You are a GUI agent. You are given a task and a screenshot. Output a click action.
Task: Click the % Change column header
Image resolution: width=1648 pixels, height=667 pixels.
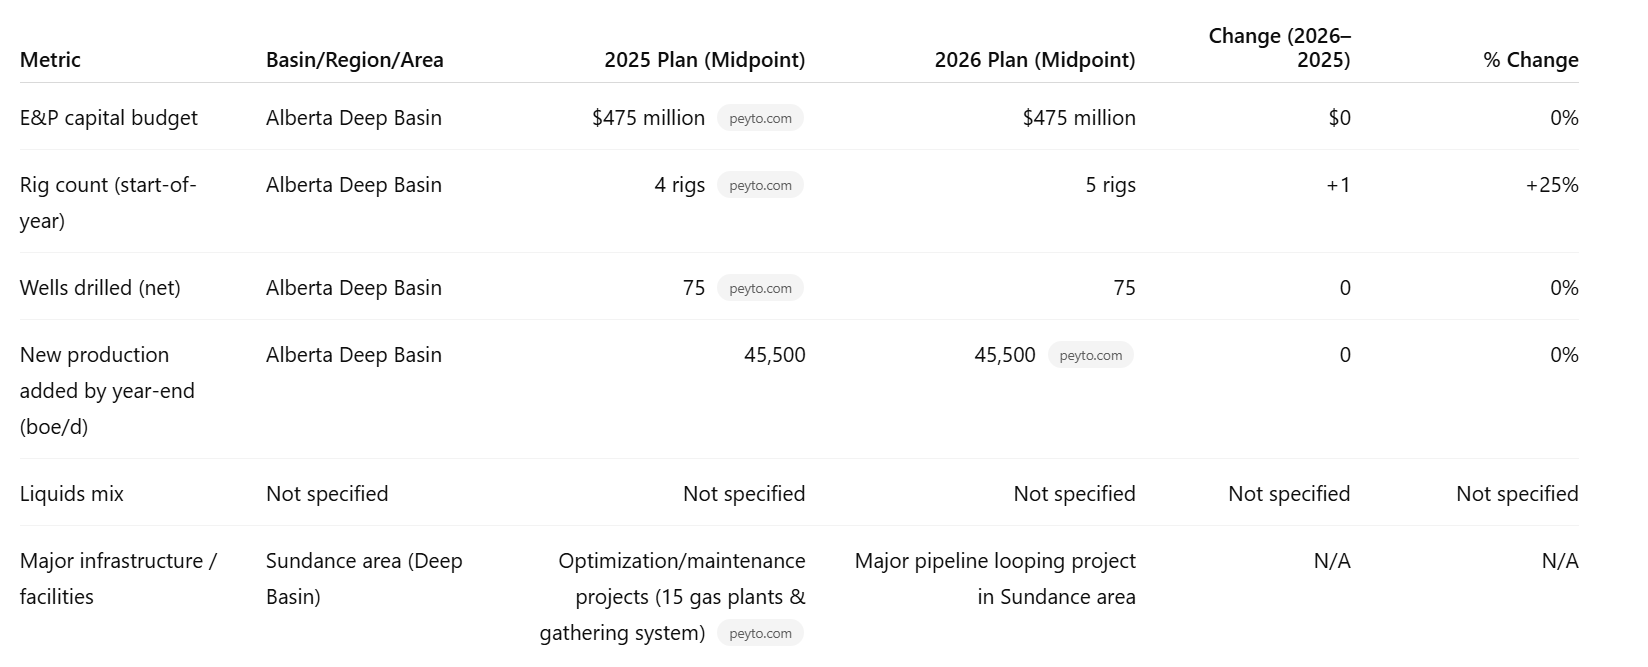1531,60
